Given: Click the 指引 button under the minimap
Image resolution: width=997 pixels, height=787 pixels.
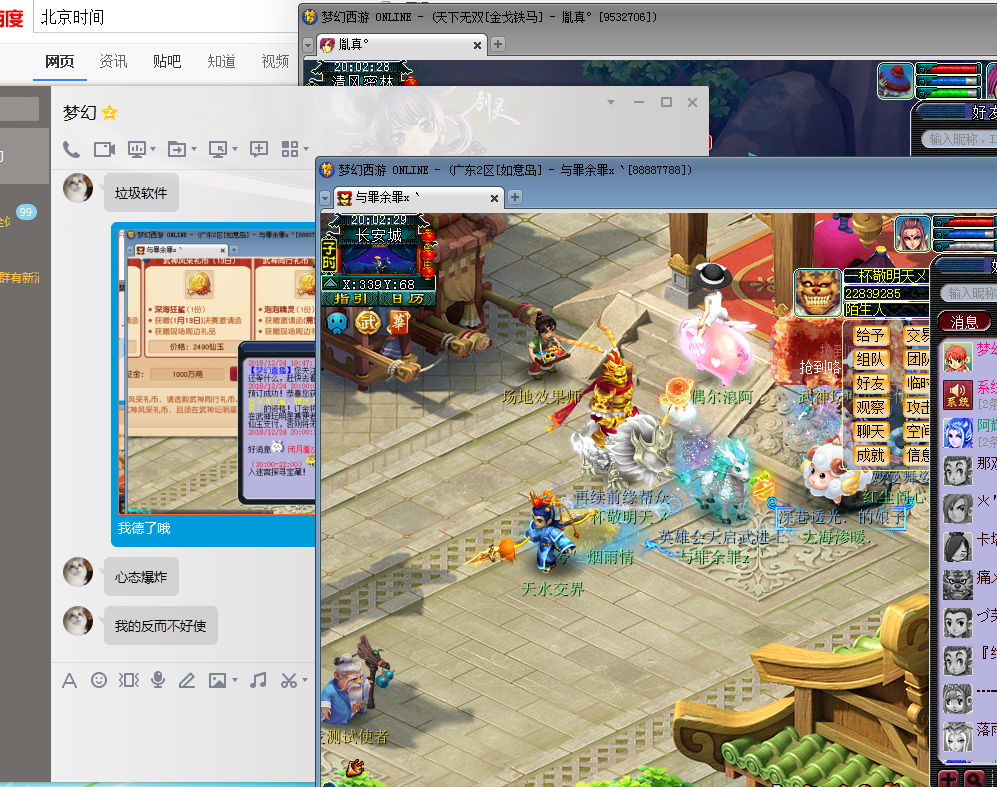Looking at the screenshot, I should coord(350,299).
